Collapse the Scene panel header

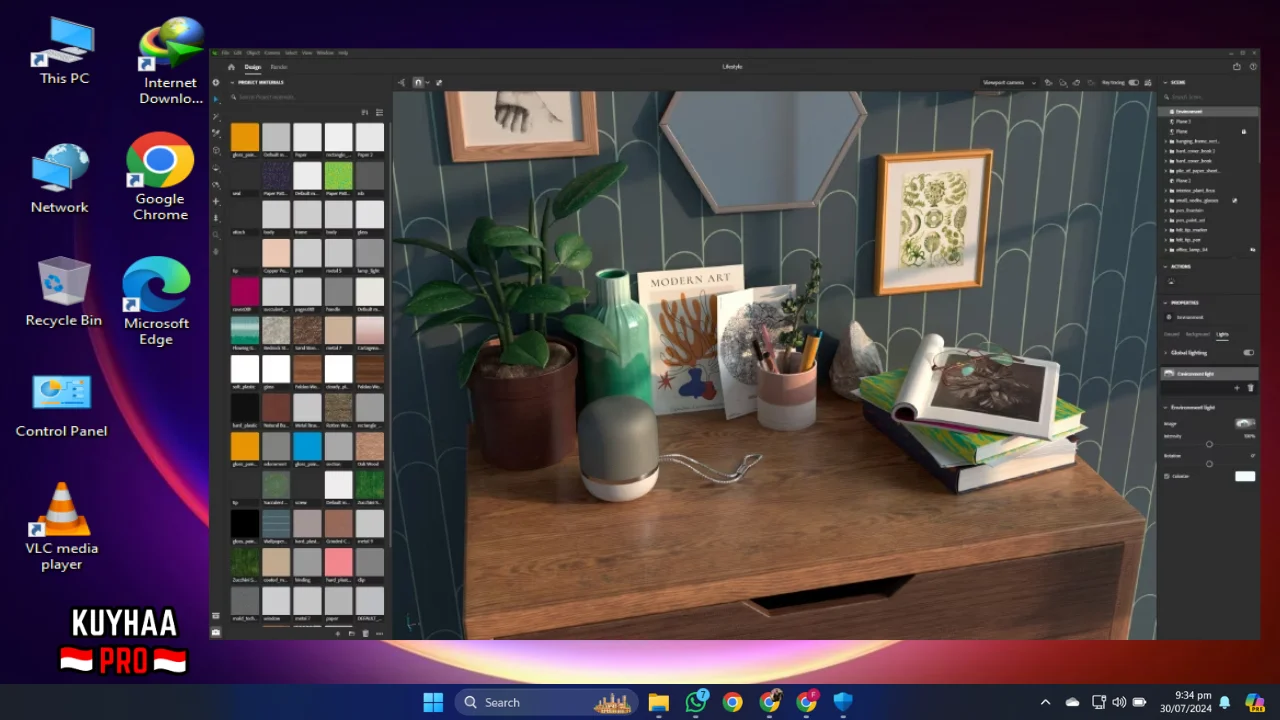pyautogui.click(x=1165, y=82)
